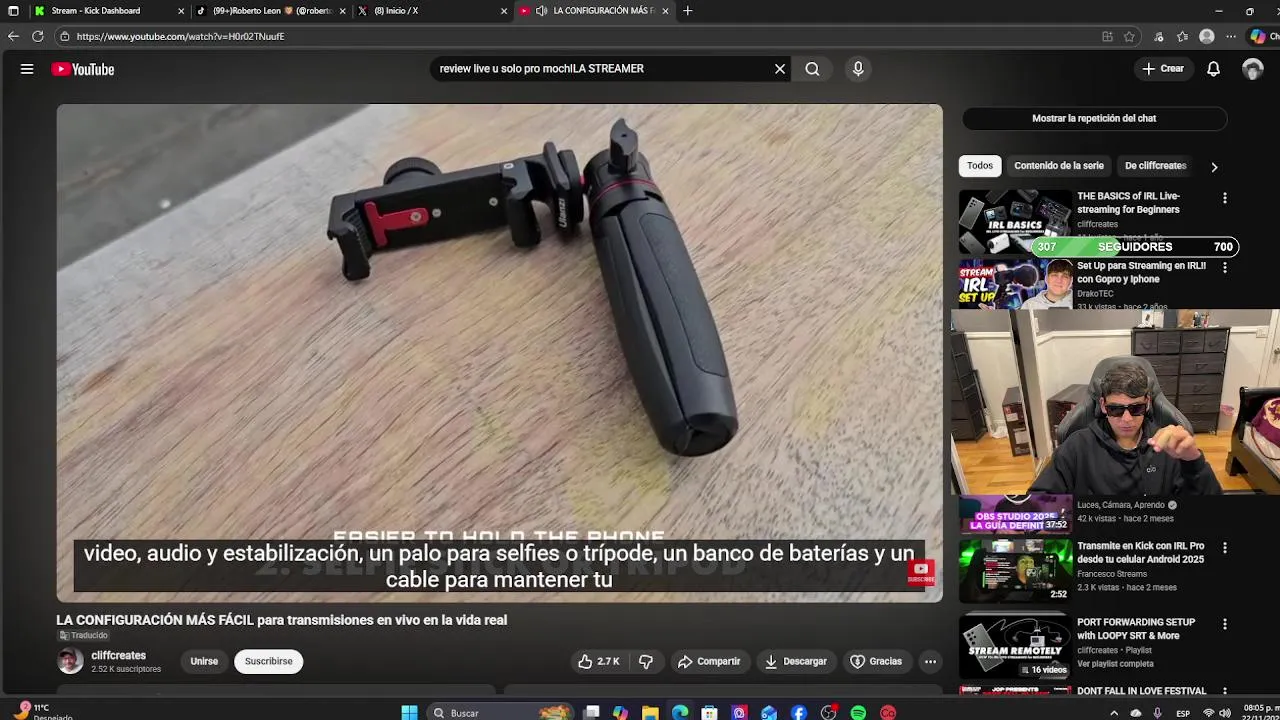1280x720 pixels.
Task: Click Ver playlist completa link
Action: click(1115, 664)
